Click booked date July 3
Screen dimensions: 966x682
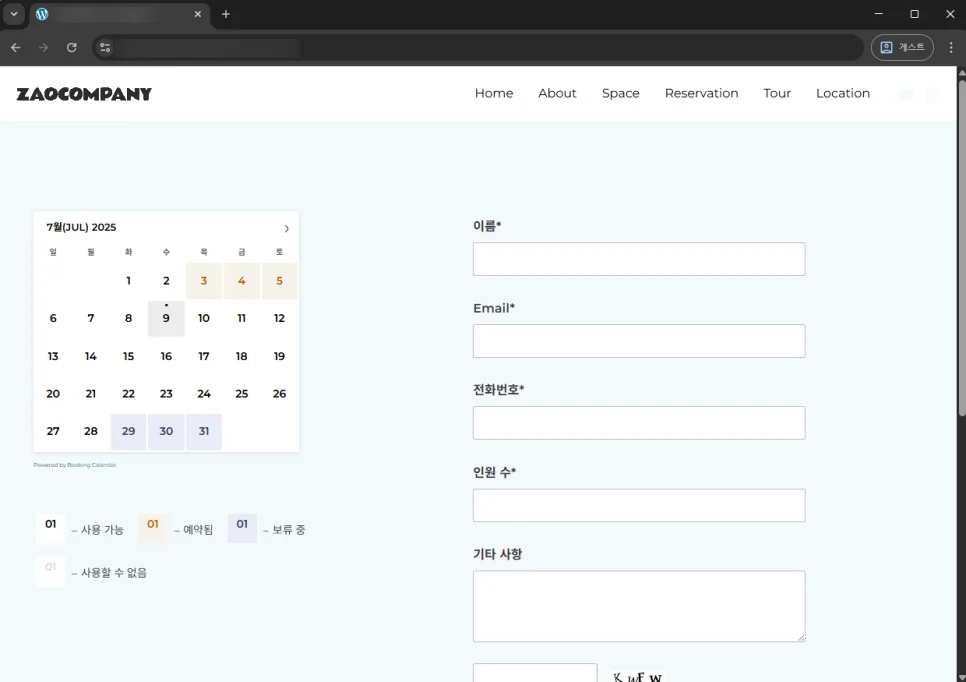pyautogui.click(x=204, y=281)
